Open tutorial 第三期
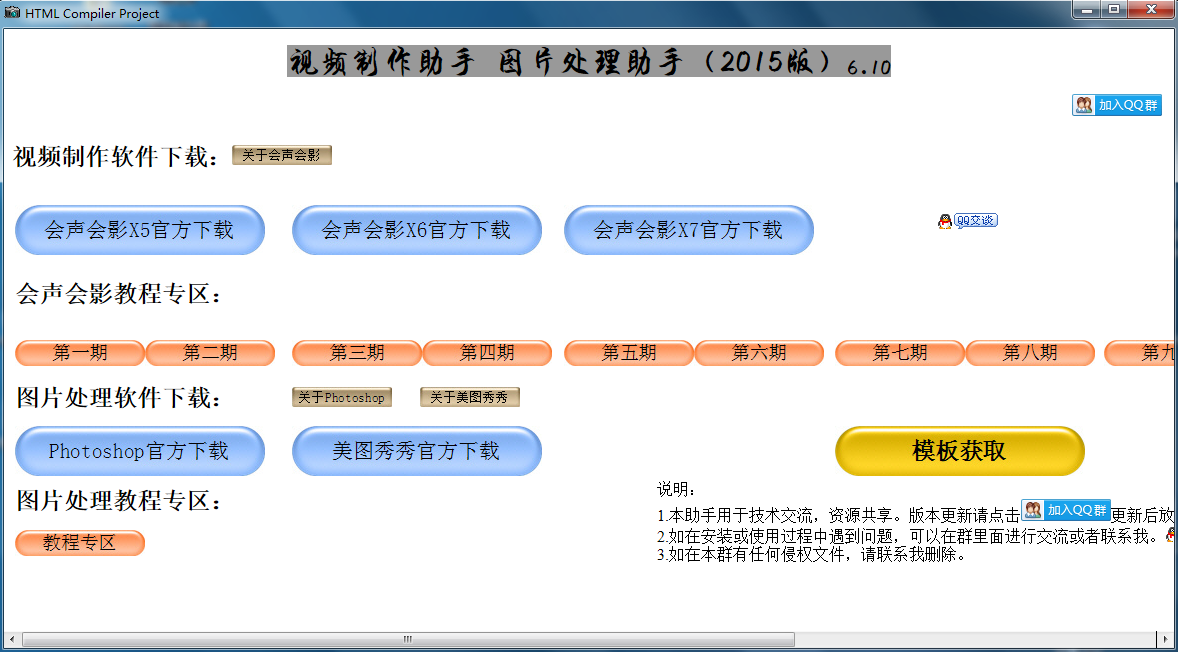Image resolution: width=1178 pixels, height=652 pixels. click(357, 353)
